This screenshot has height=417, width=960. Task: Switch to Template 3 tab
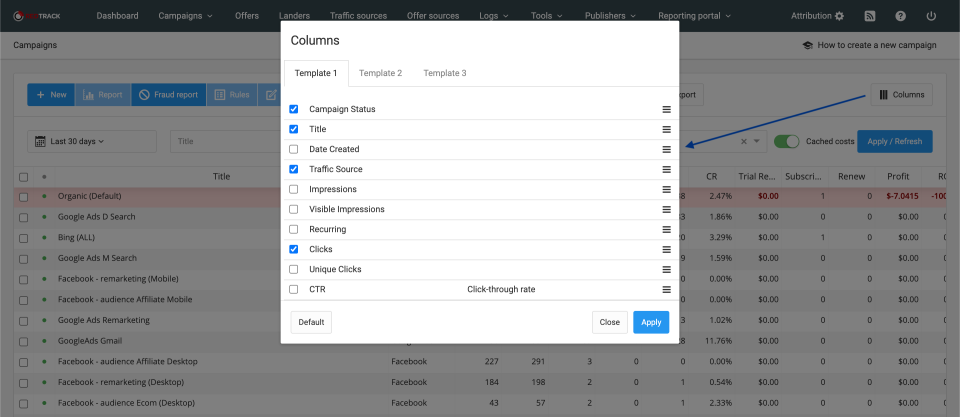pyautogui.click(x=445, y=73)
